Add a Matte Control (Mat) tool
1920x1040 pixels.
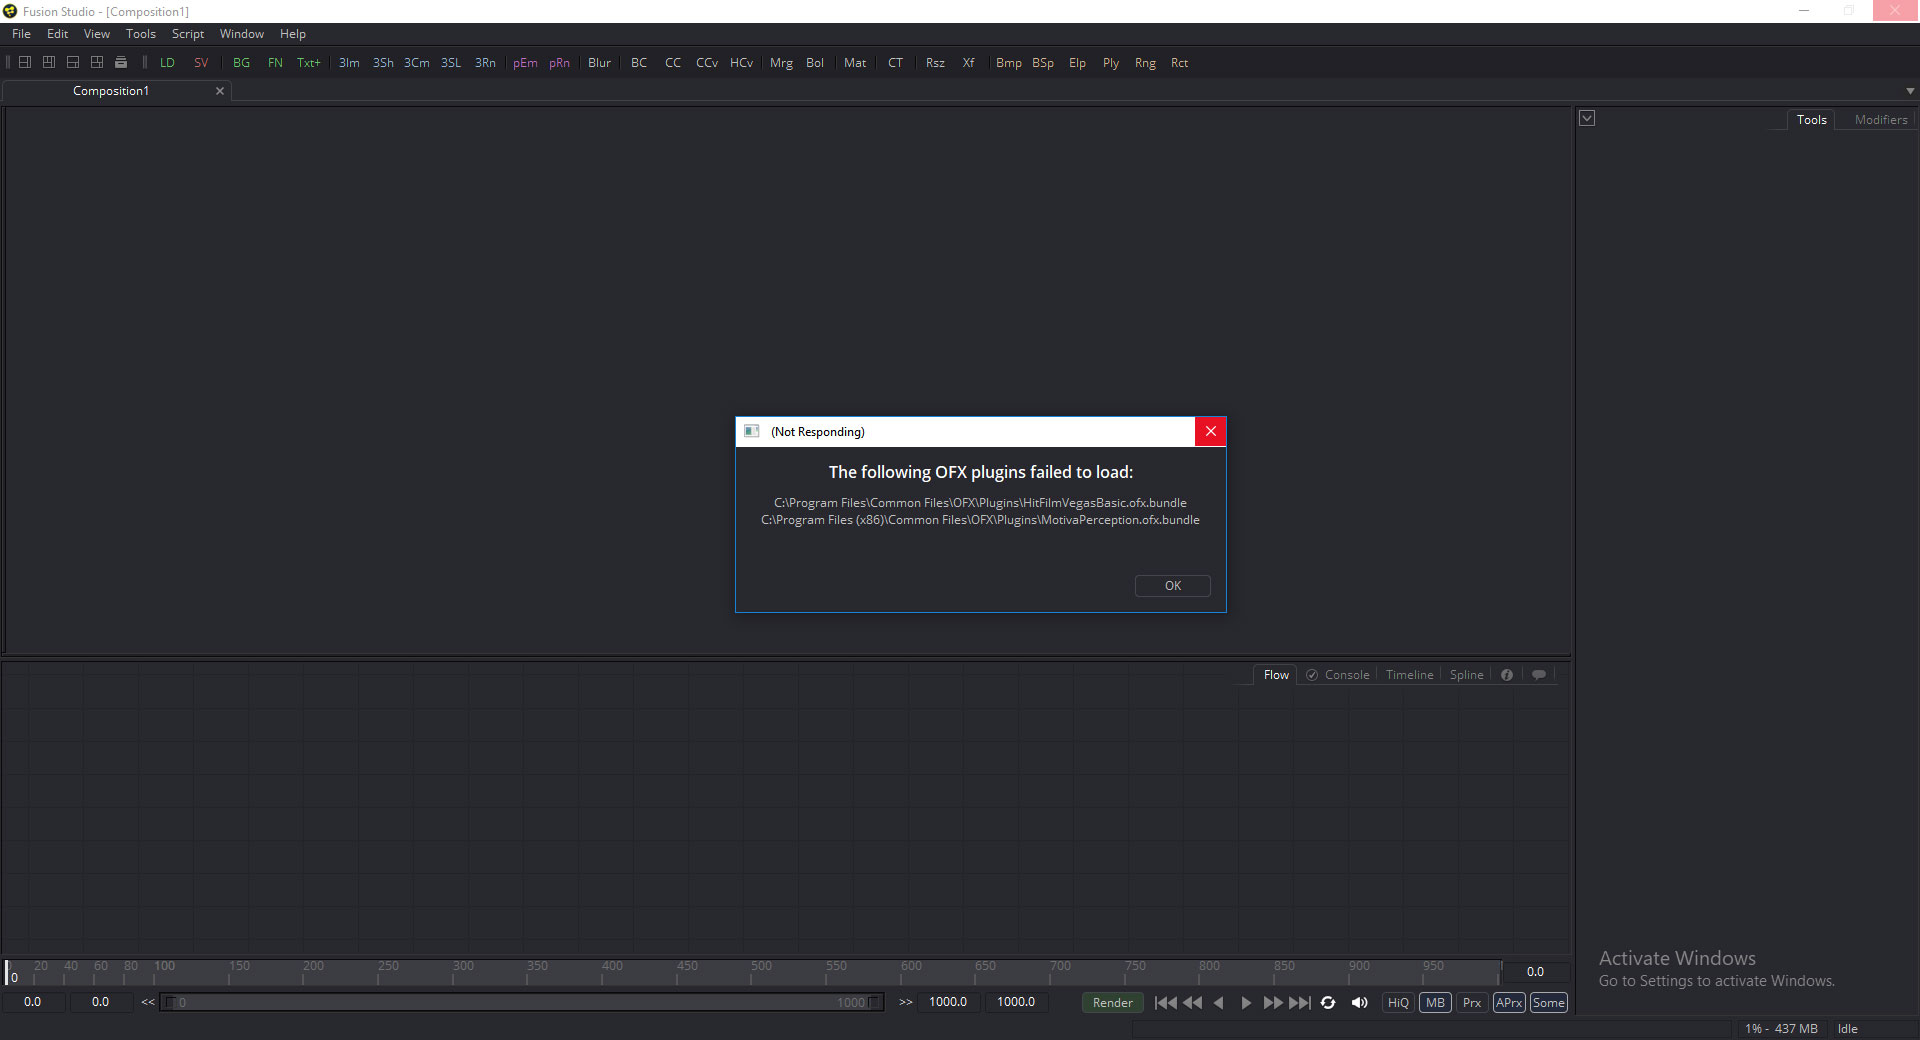tap(855, 63)
